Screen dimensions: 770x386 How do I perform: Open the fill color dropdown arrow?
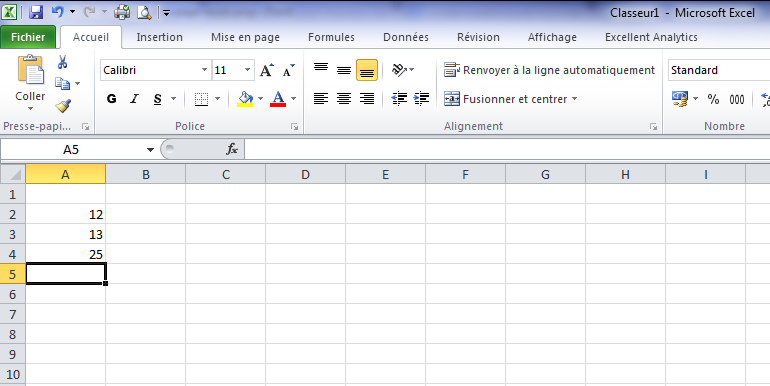[x=260, y=99]
